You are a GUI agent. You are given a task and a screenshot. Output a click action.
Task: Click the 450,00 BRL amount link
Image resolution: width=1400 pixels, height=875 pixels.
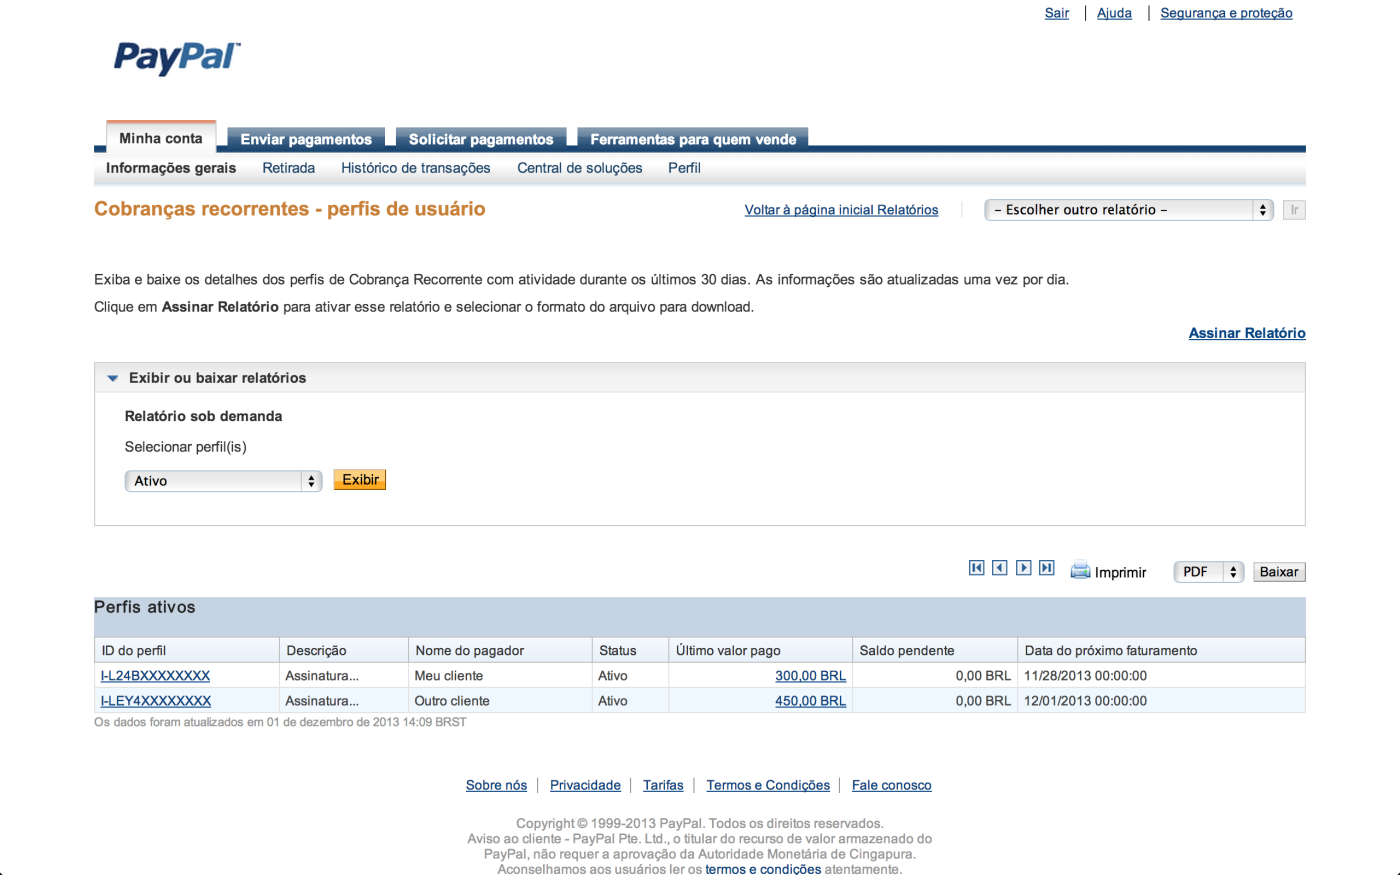click(810, 701)
